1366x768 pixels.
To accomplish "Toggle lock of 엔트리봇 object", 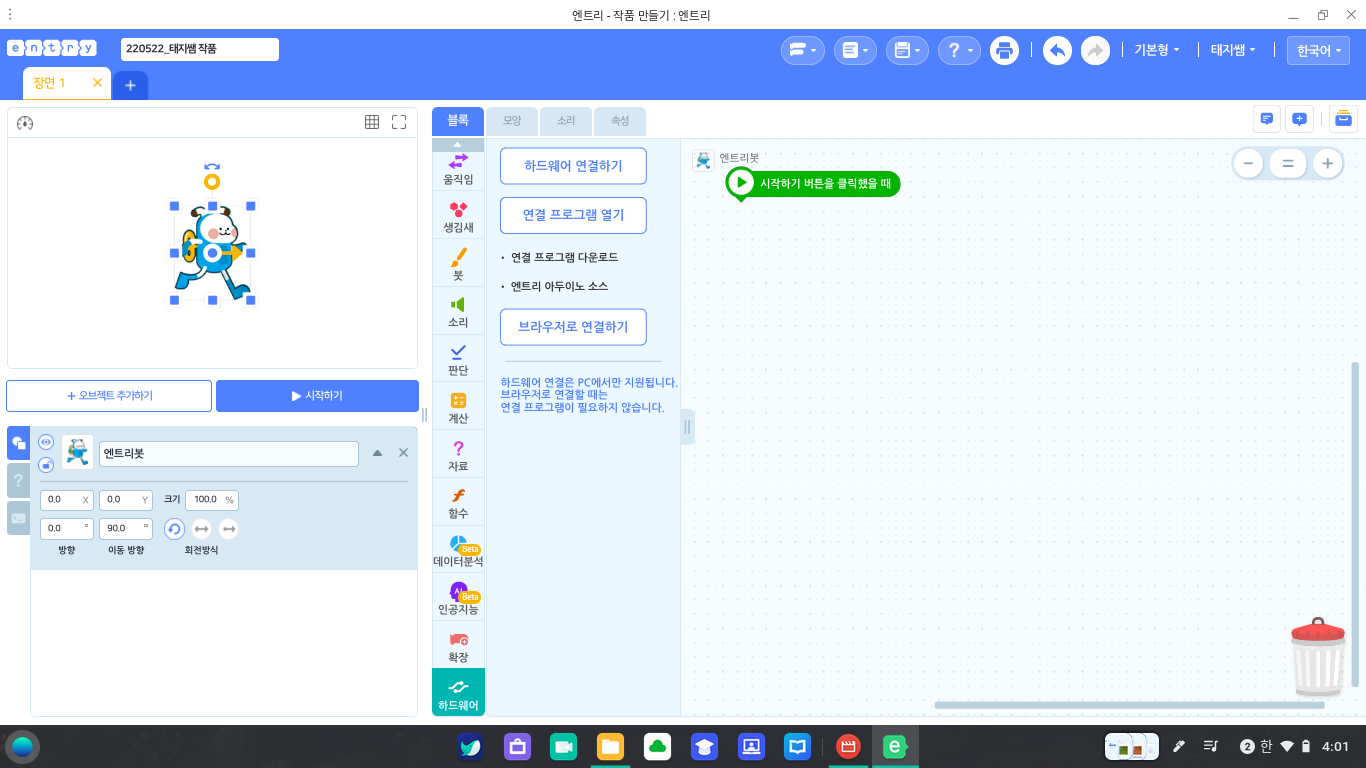I will pyautogui.click(x=46, y=465).
